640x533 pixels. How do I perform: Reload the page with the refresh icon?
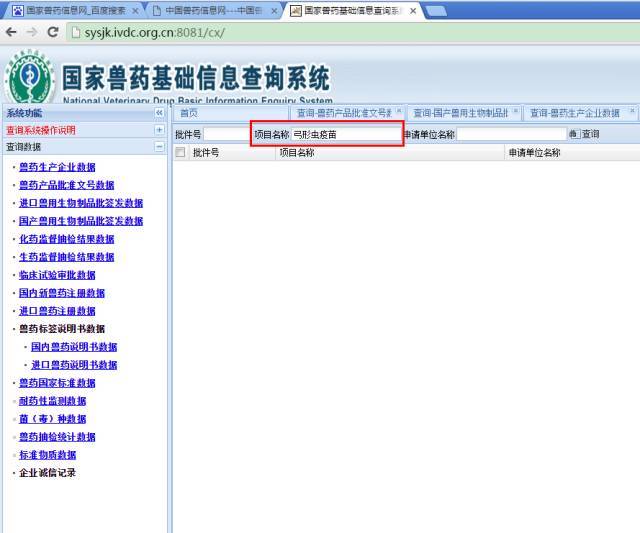(x=54, y=32)
